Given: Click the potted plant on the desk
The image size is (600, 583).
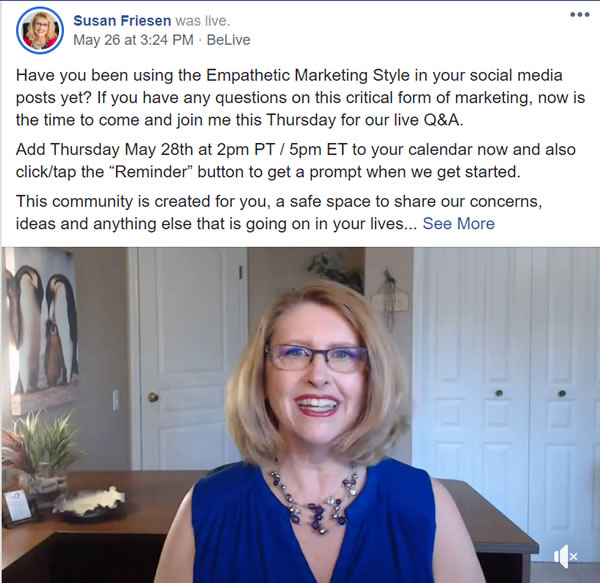Looking at the screenshot, I should click(x=40, y=451).
